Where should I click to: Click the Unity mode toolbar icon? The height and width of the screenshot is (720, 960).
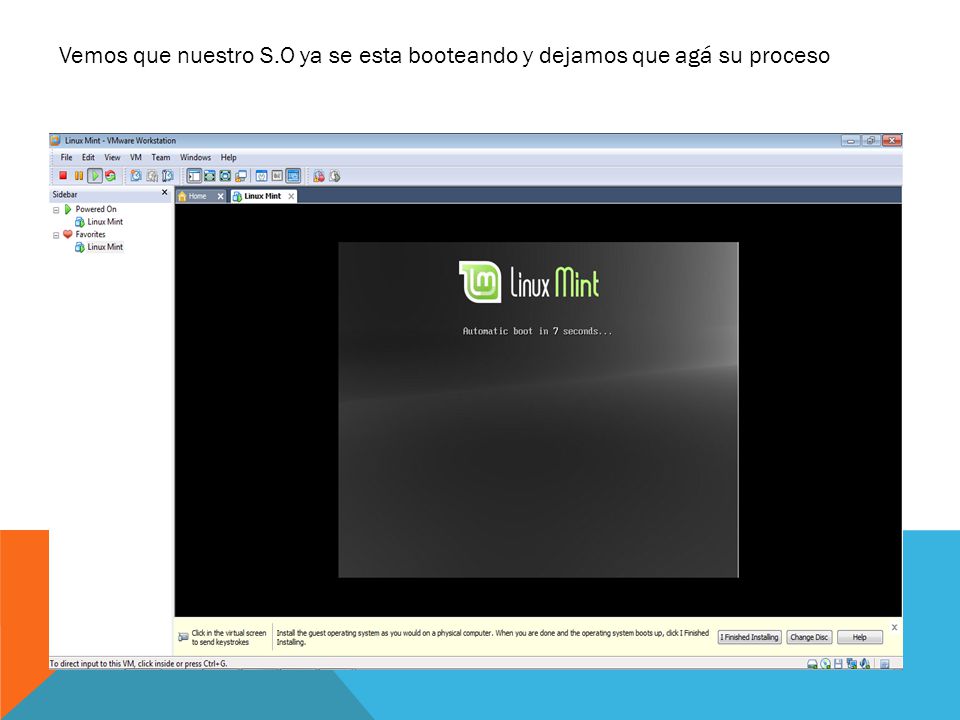tap(241, 176)
